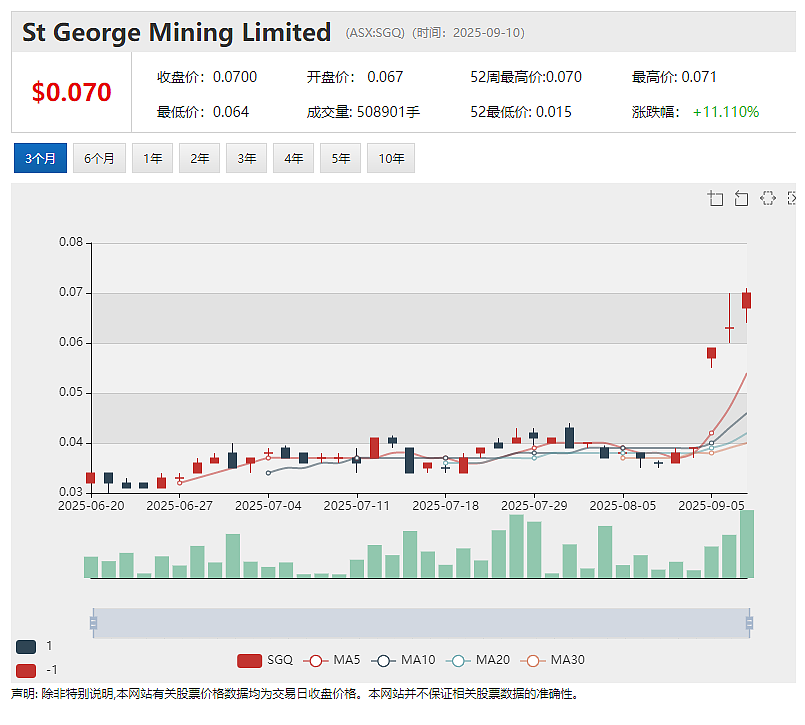
Task: Open the 4年 range view
Action: 293,158
